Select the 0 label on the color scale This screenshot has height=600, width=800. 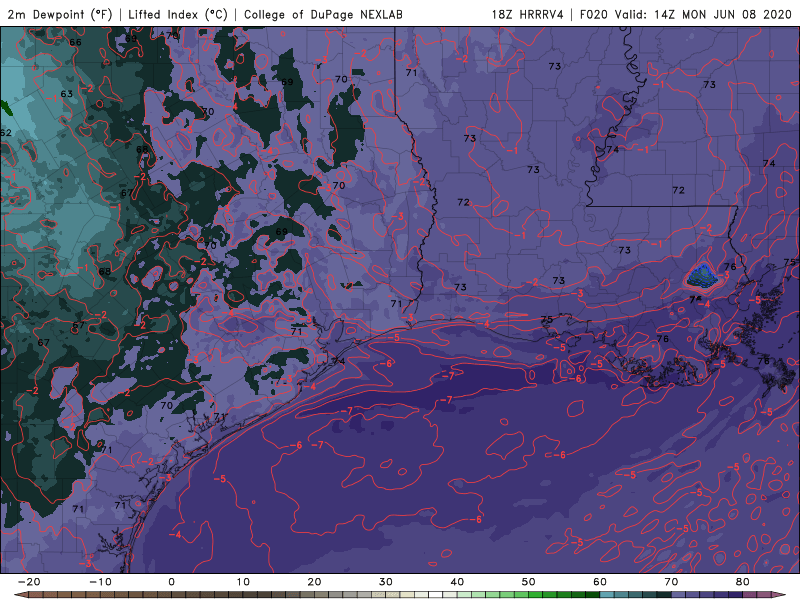click(171, 582)
